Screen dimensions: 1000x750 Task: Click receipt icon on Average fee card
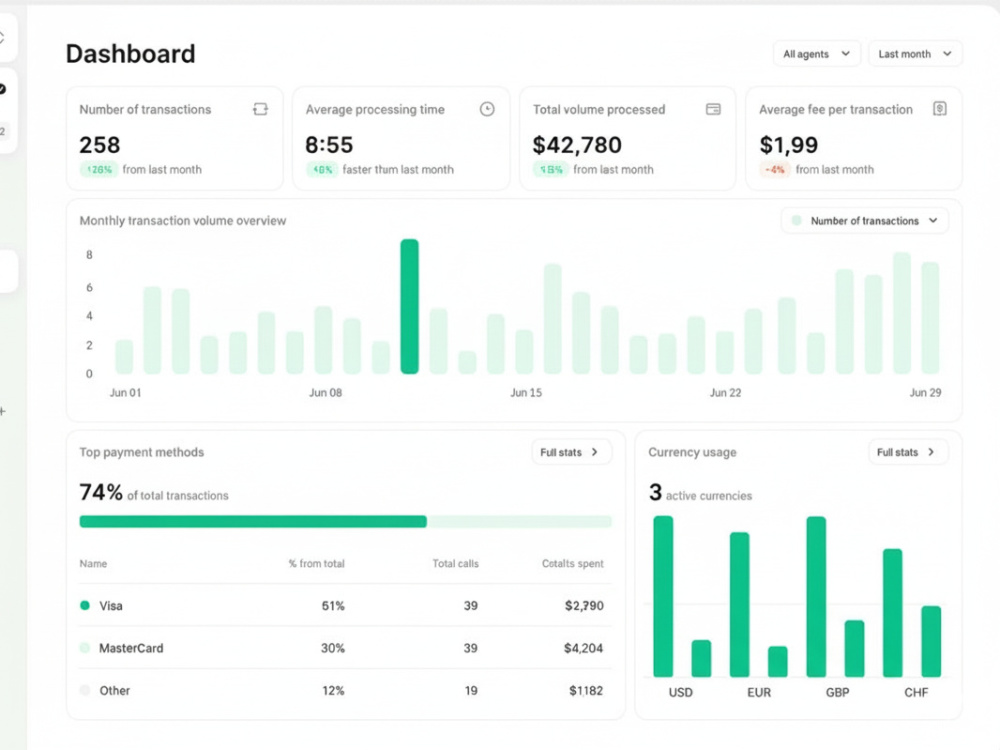939,108
